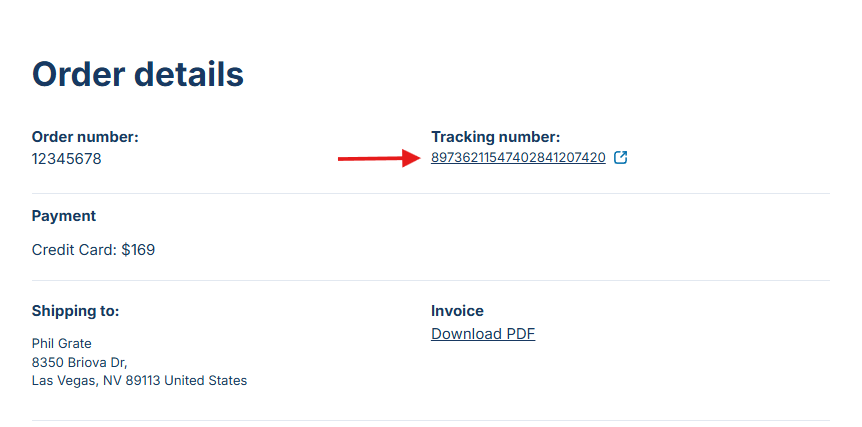Click the $169 payment amount

point(138,250)
